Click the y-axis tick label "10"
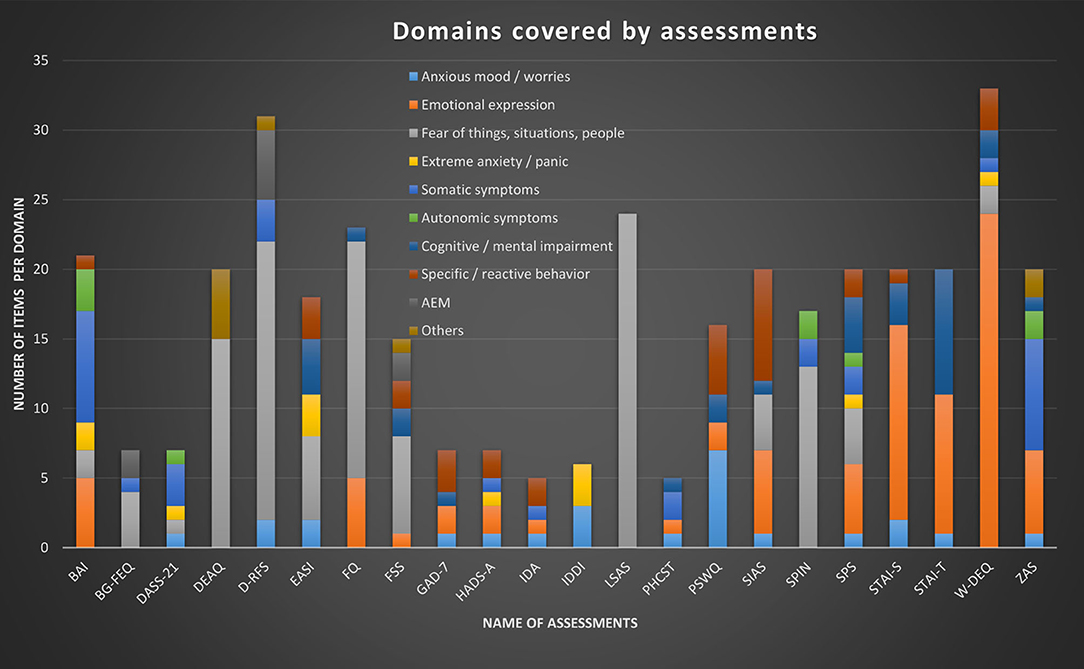 point(41,408)
